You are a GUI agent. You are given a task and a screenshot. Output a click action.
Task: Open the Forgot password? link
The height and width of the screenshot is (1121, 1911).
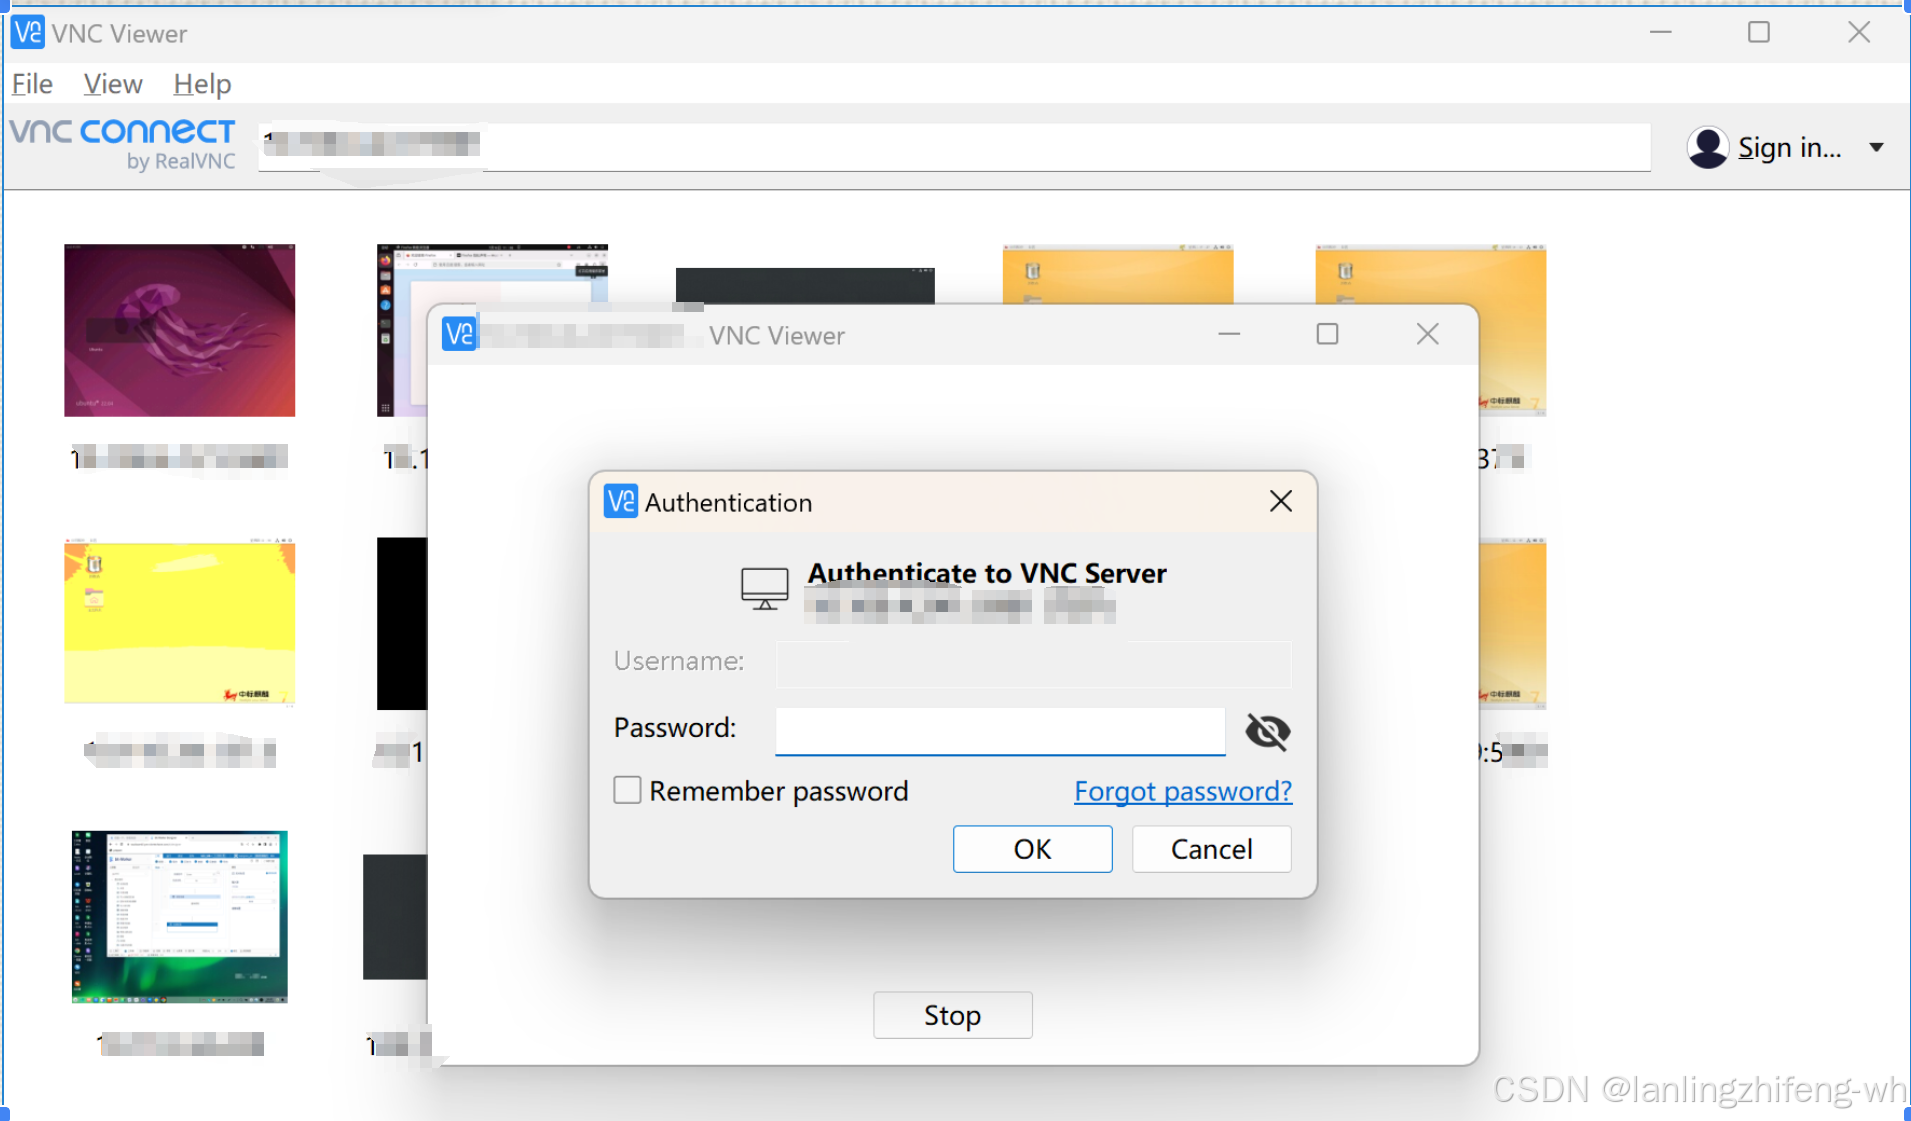click(1183, 791)
